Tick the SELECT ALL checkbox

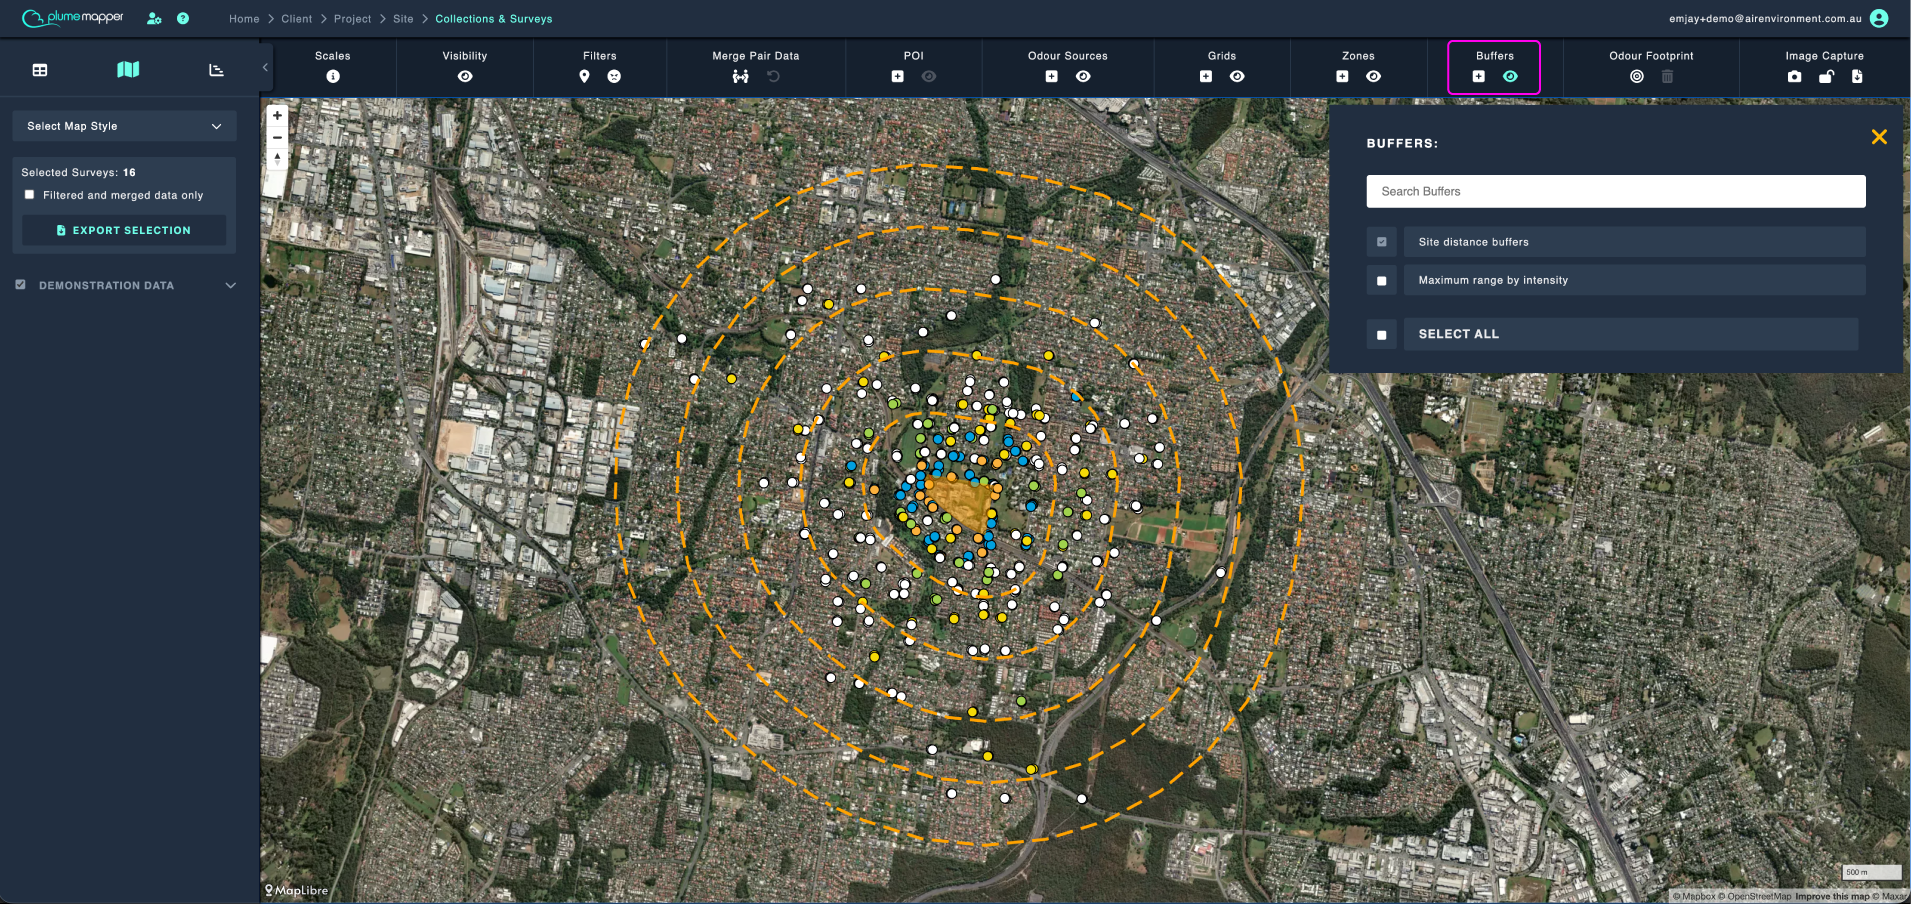coord(1382,335)
